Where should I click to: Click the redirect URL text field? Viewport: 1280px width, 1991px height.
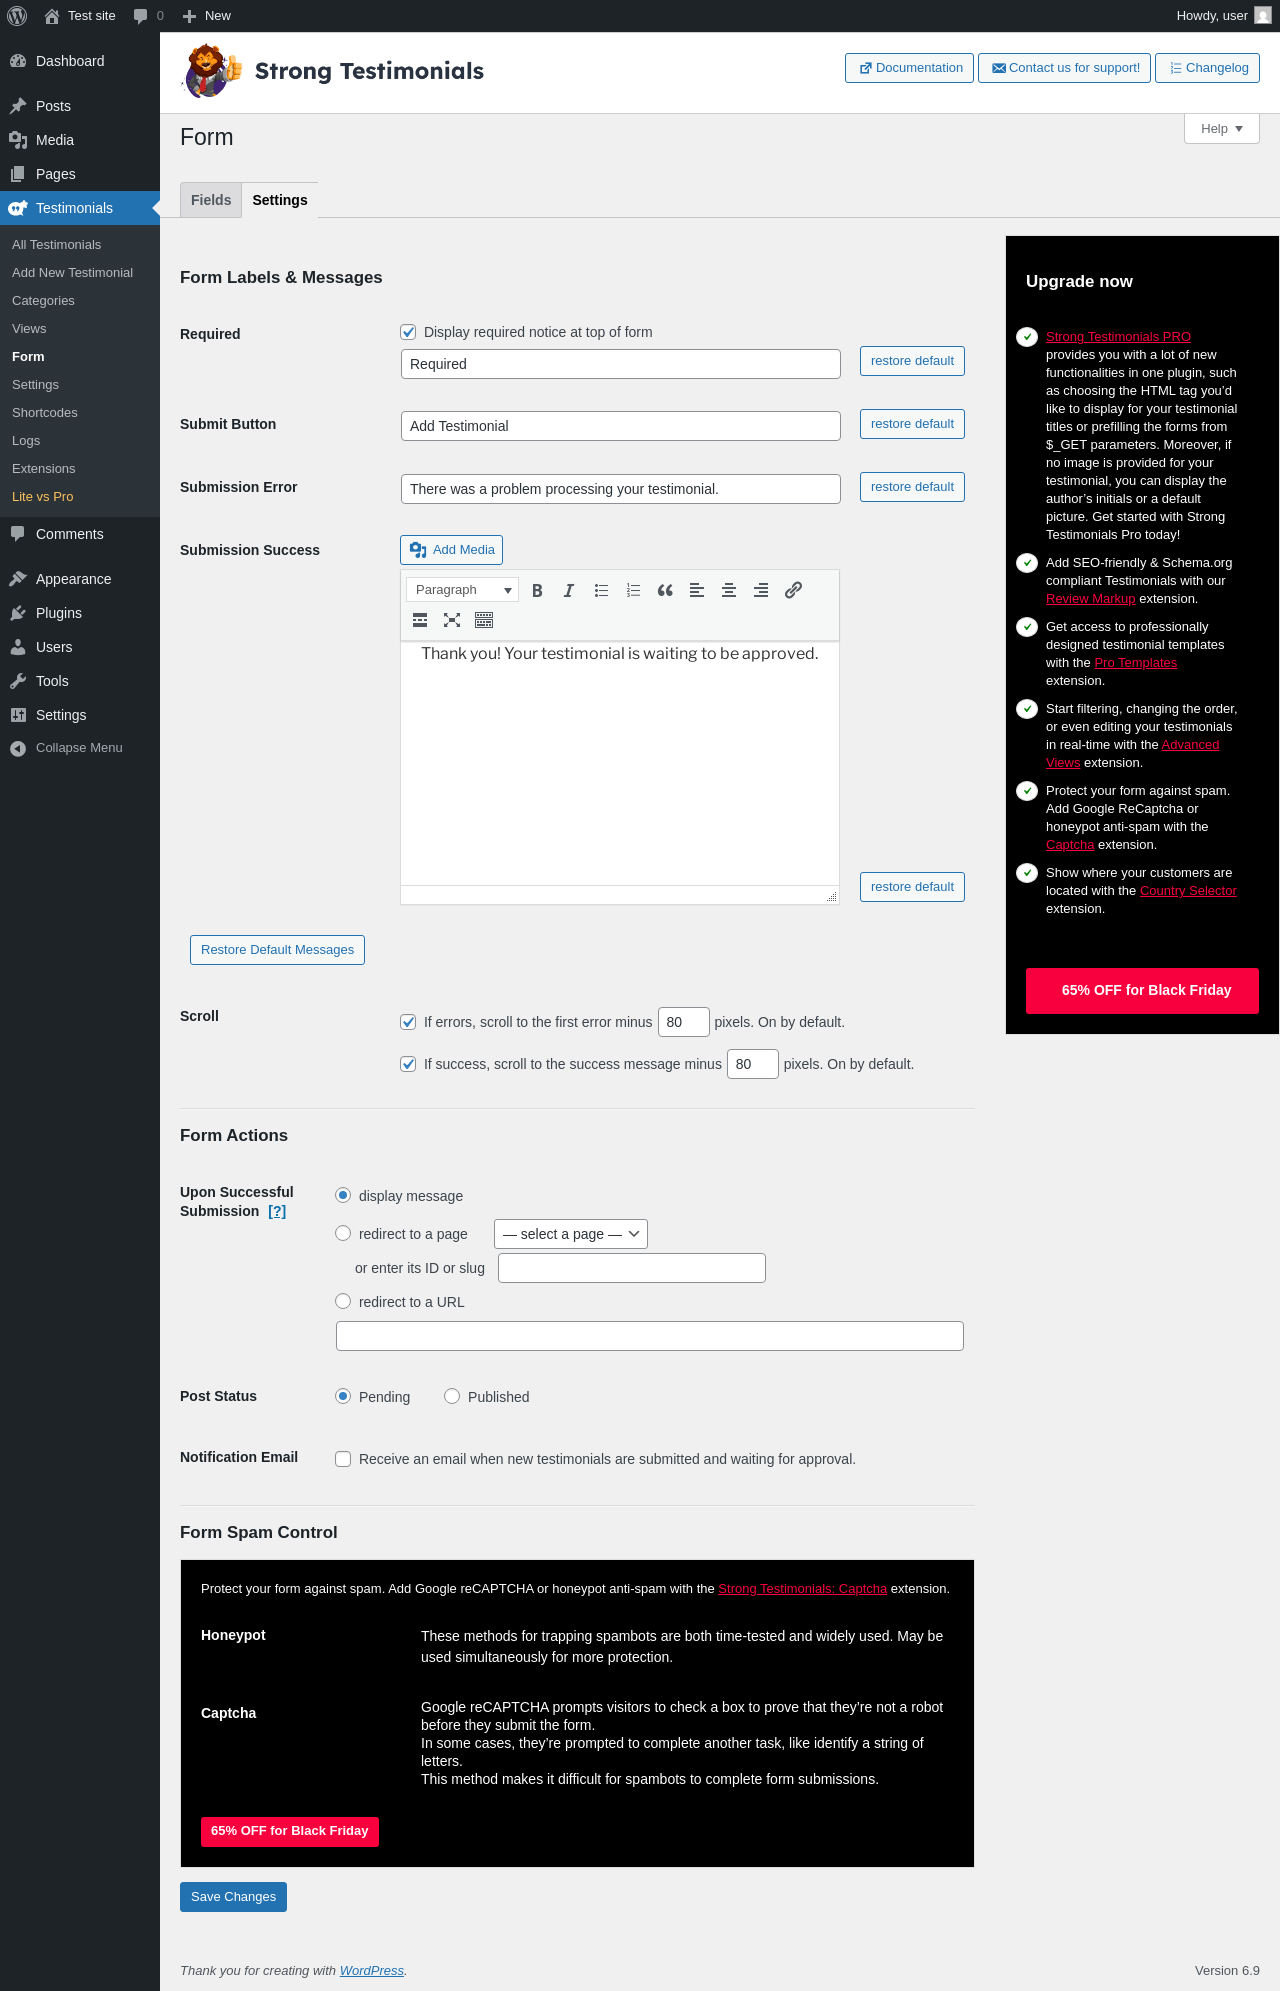650,1336
